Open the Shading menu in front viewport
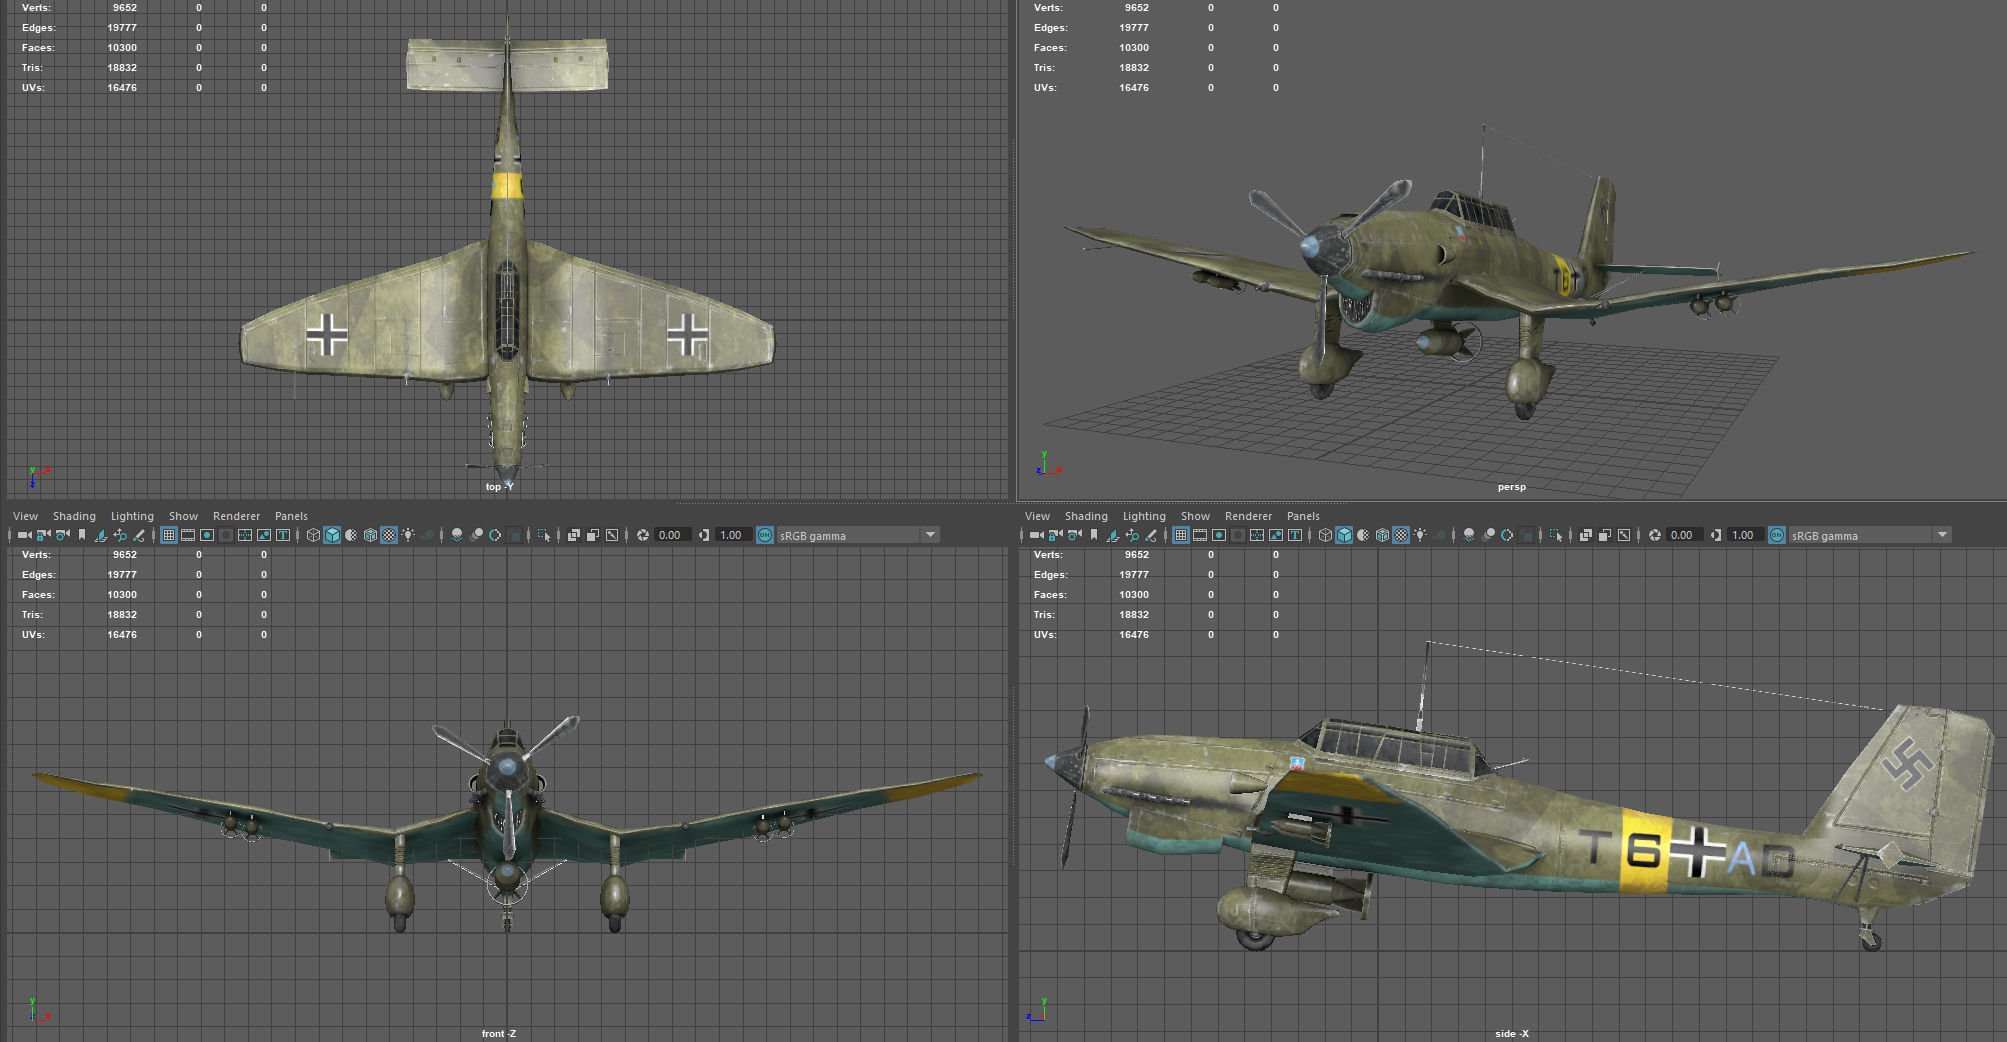2007x1042 pixels. (75, 515)
